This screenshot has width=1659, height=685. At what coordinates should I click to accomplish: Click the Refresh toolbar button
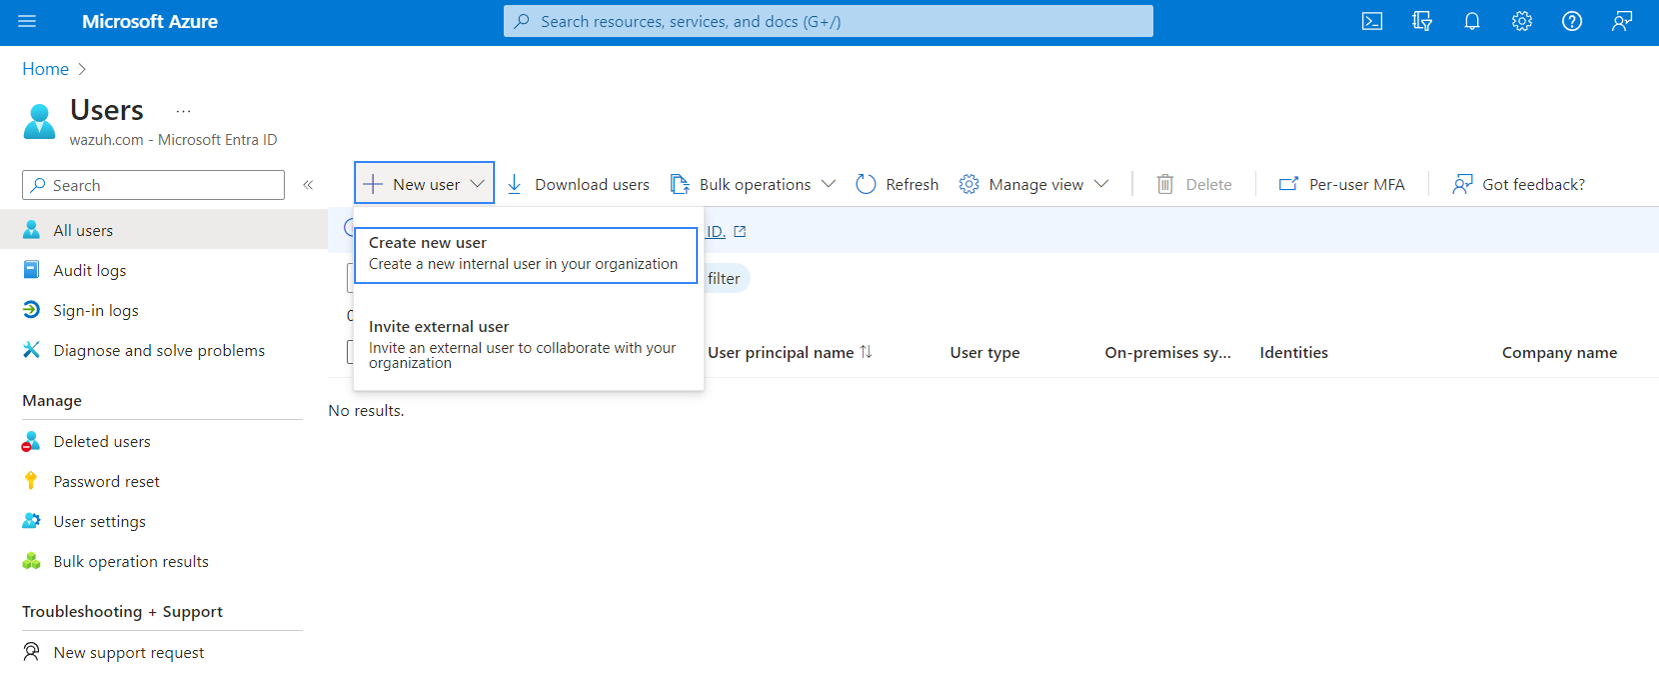(x=897, y=184)
